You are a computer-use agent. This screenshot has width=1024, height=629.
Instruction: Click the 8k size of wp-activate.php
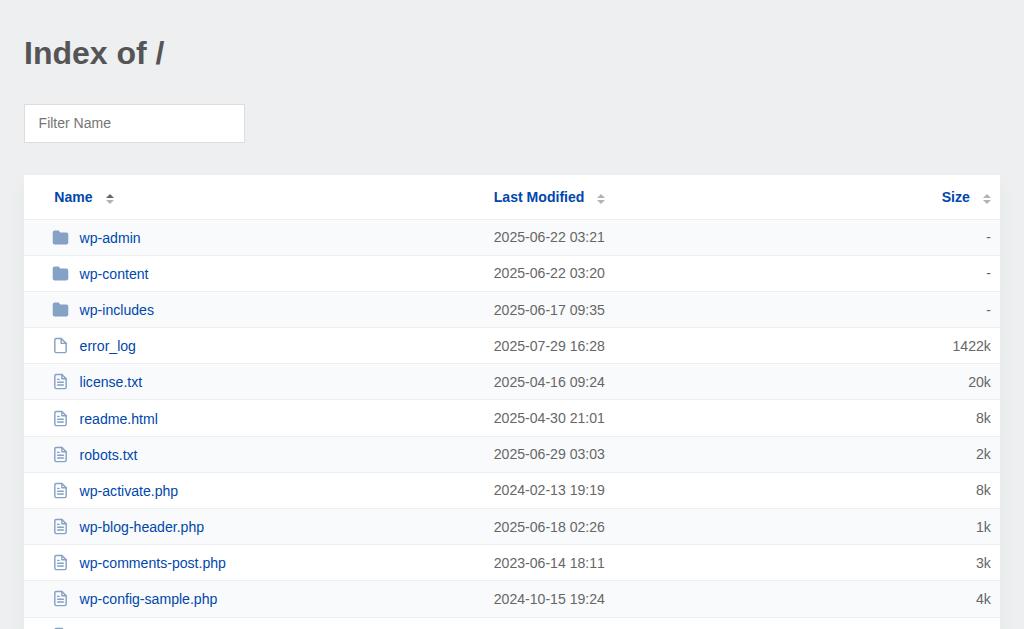(983, 490)
